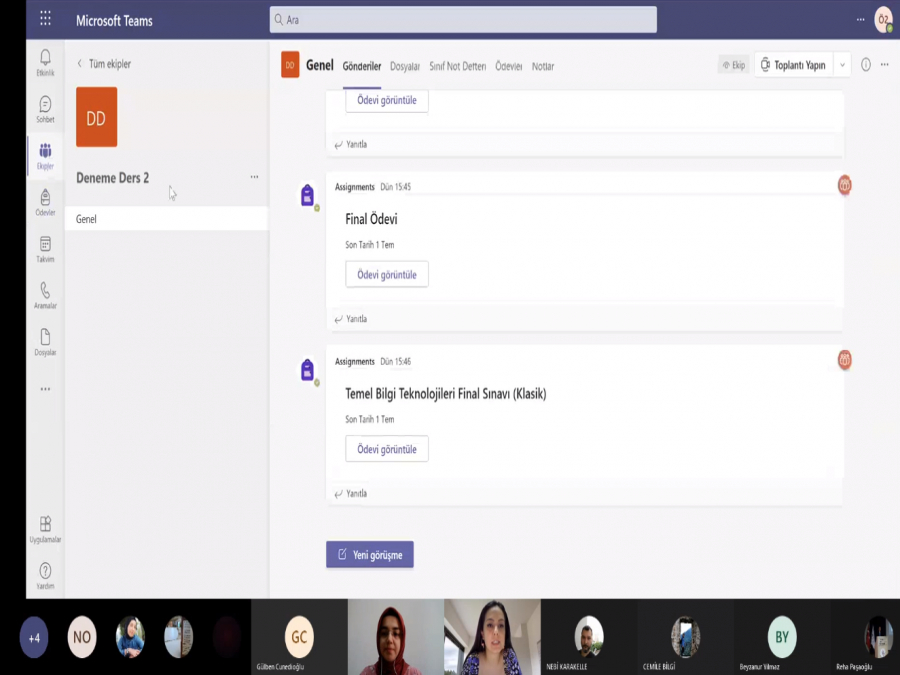This screenshot has width=900, height=675.
Task: Click the large DD team avatar
Action: point(96,117)
